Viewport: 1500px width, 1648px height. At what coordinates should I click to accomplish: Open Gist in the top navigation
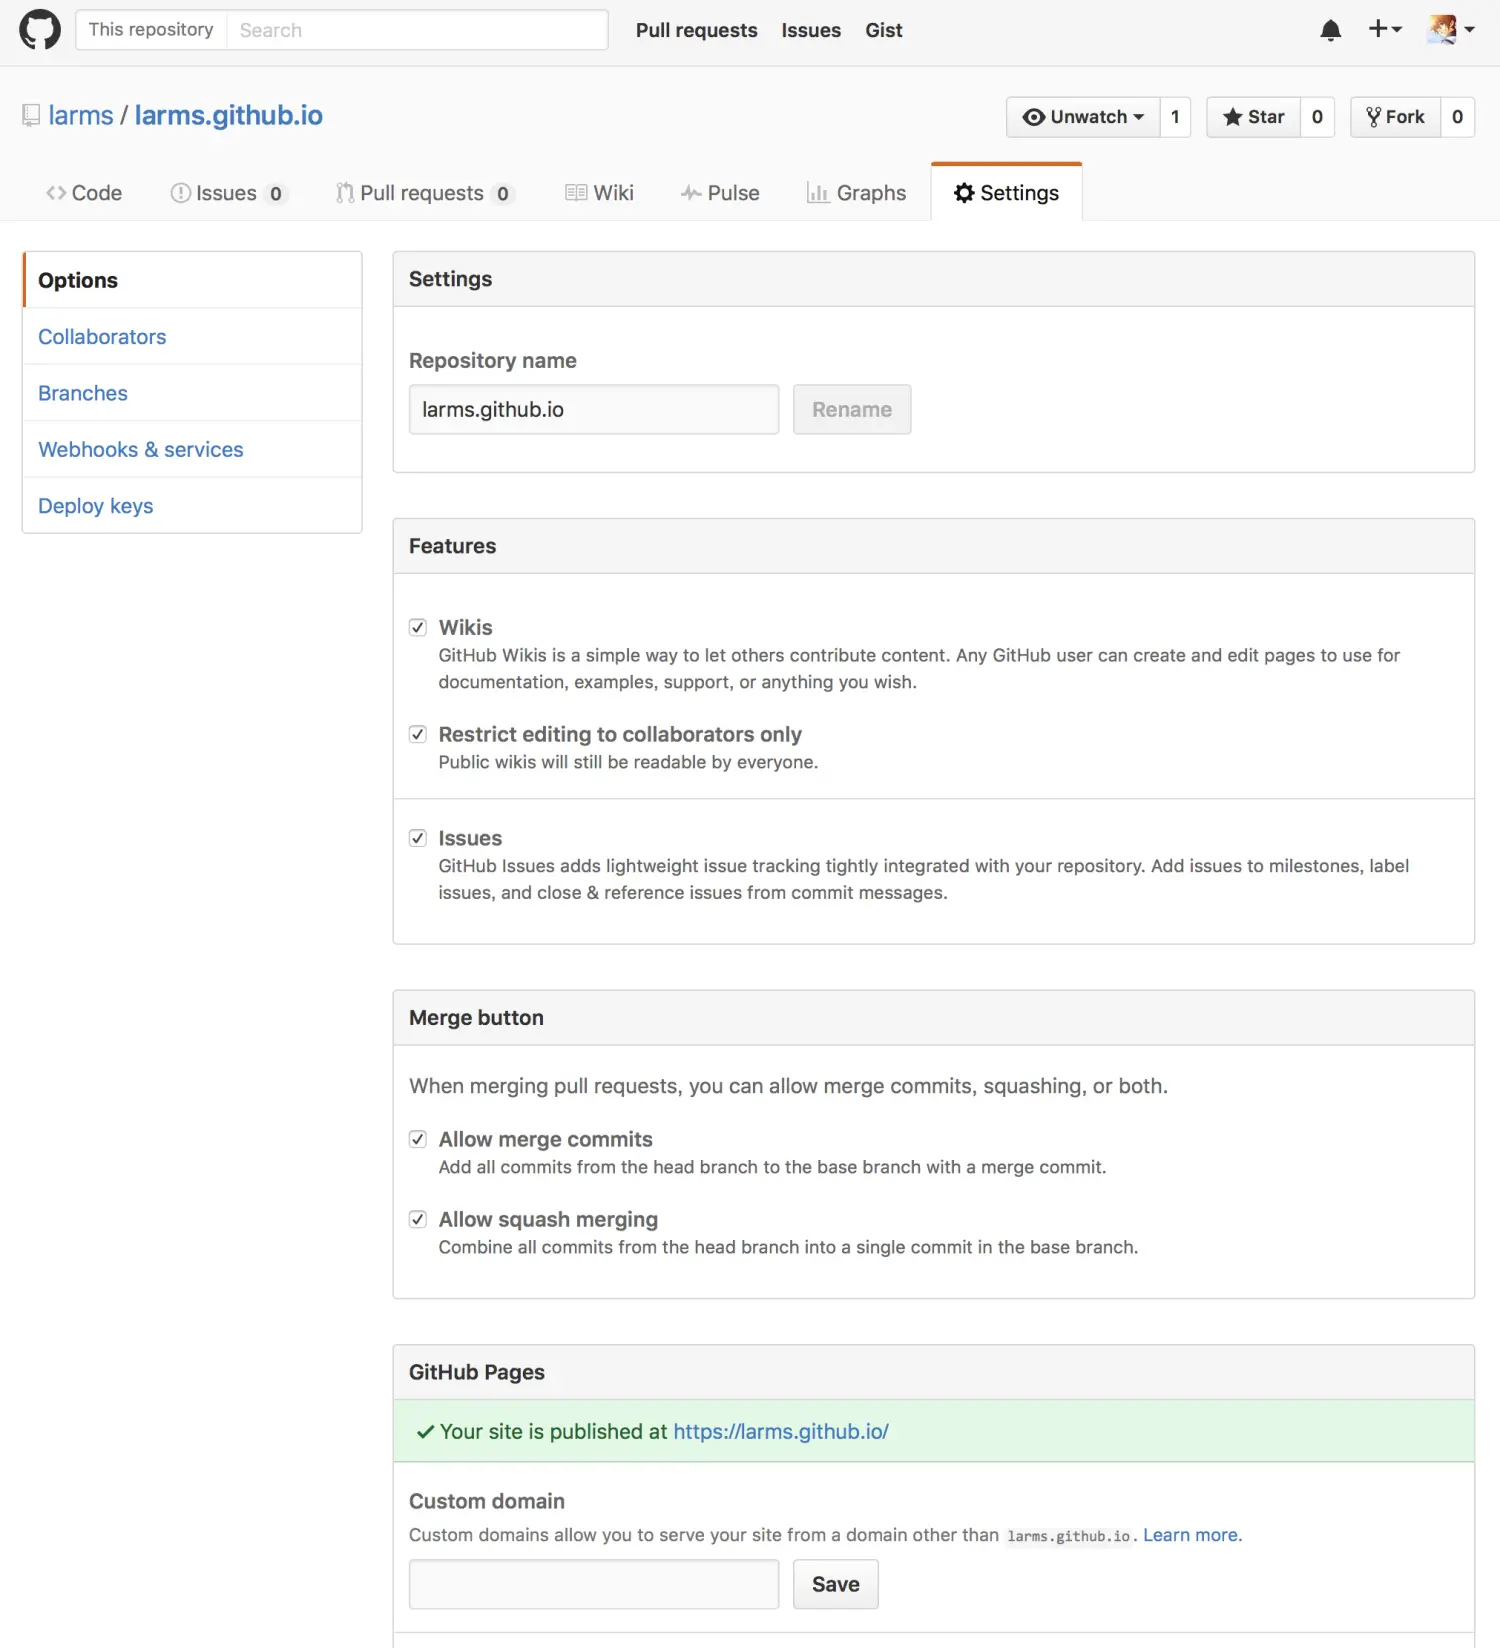pos(884,30)
